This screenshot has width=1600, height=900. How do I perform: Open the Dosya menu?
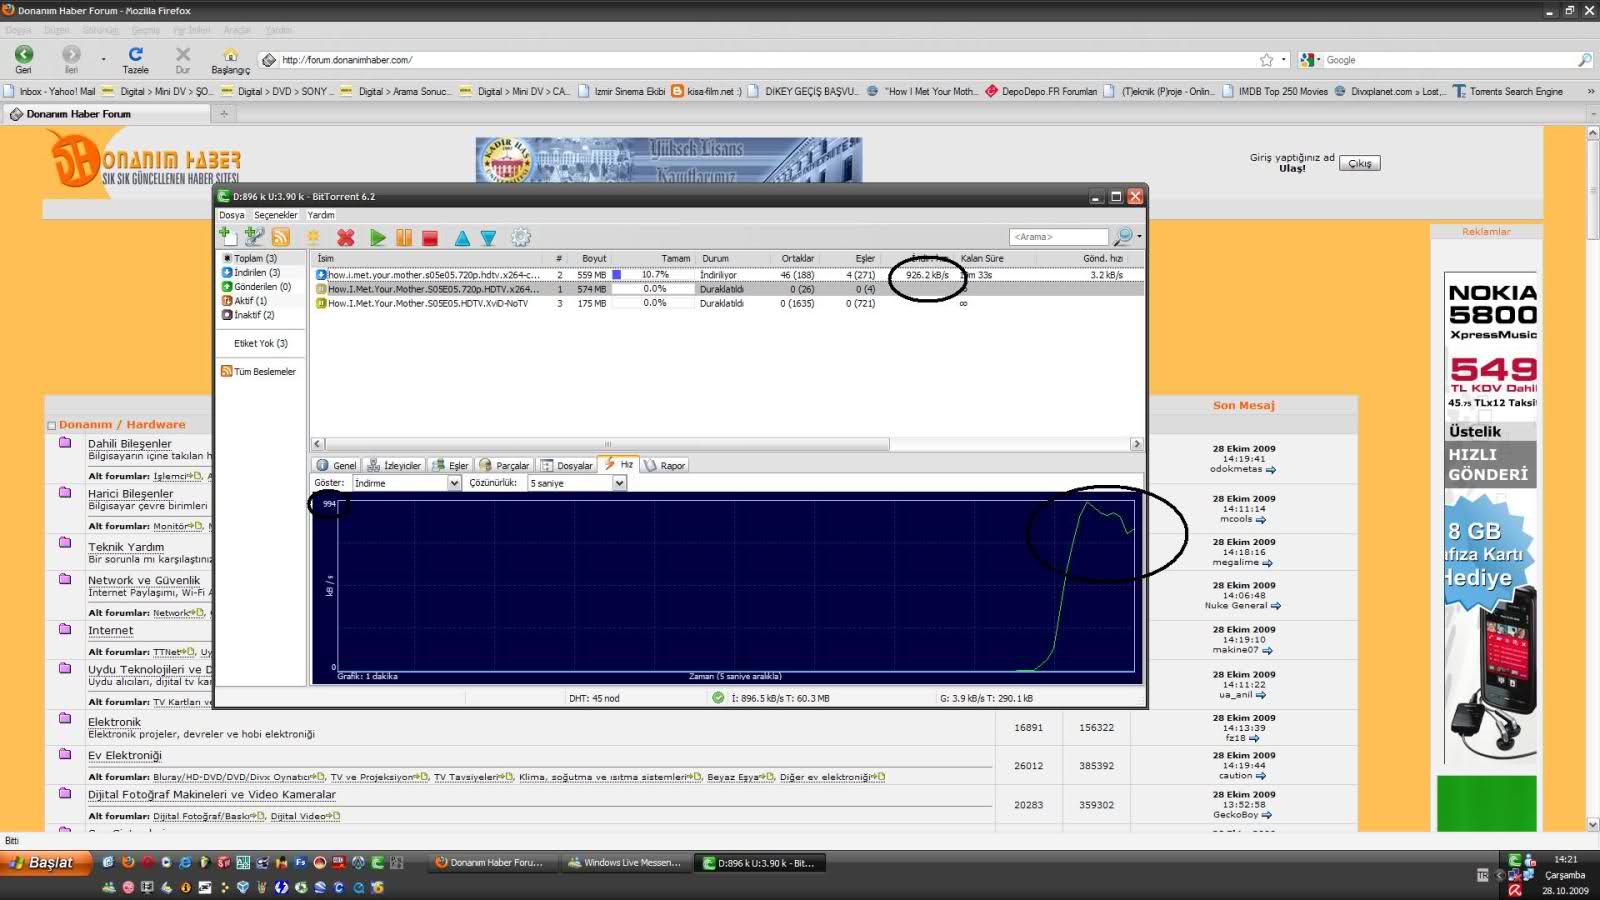(x=232, y=215)
